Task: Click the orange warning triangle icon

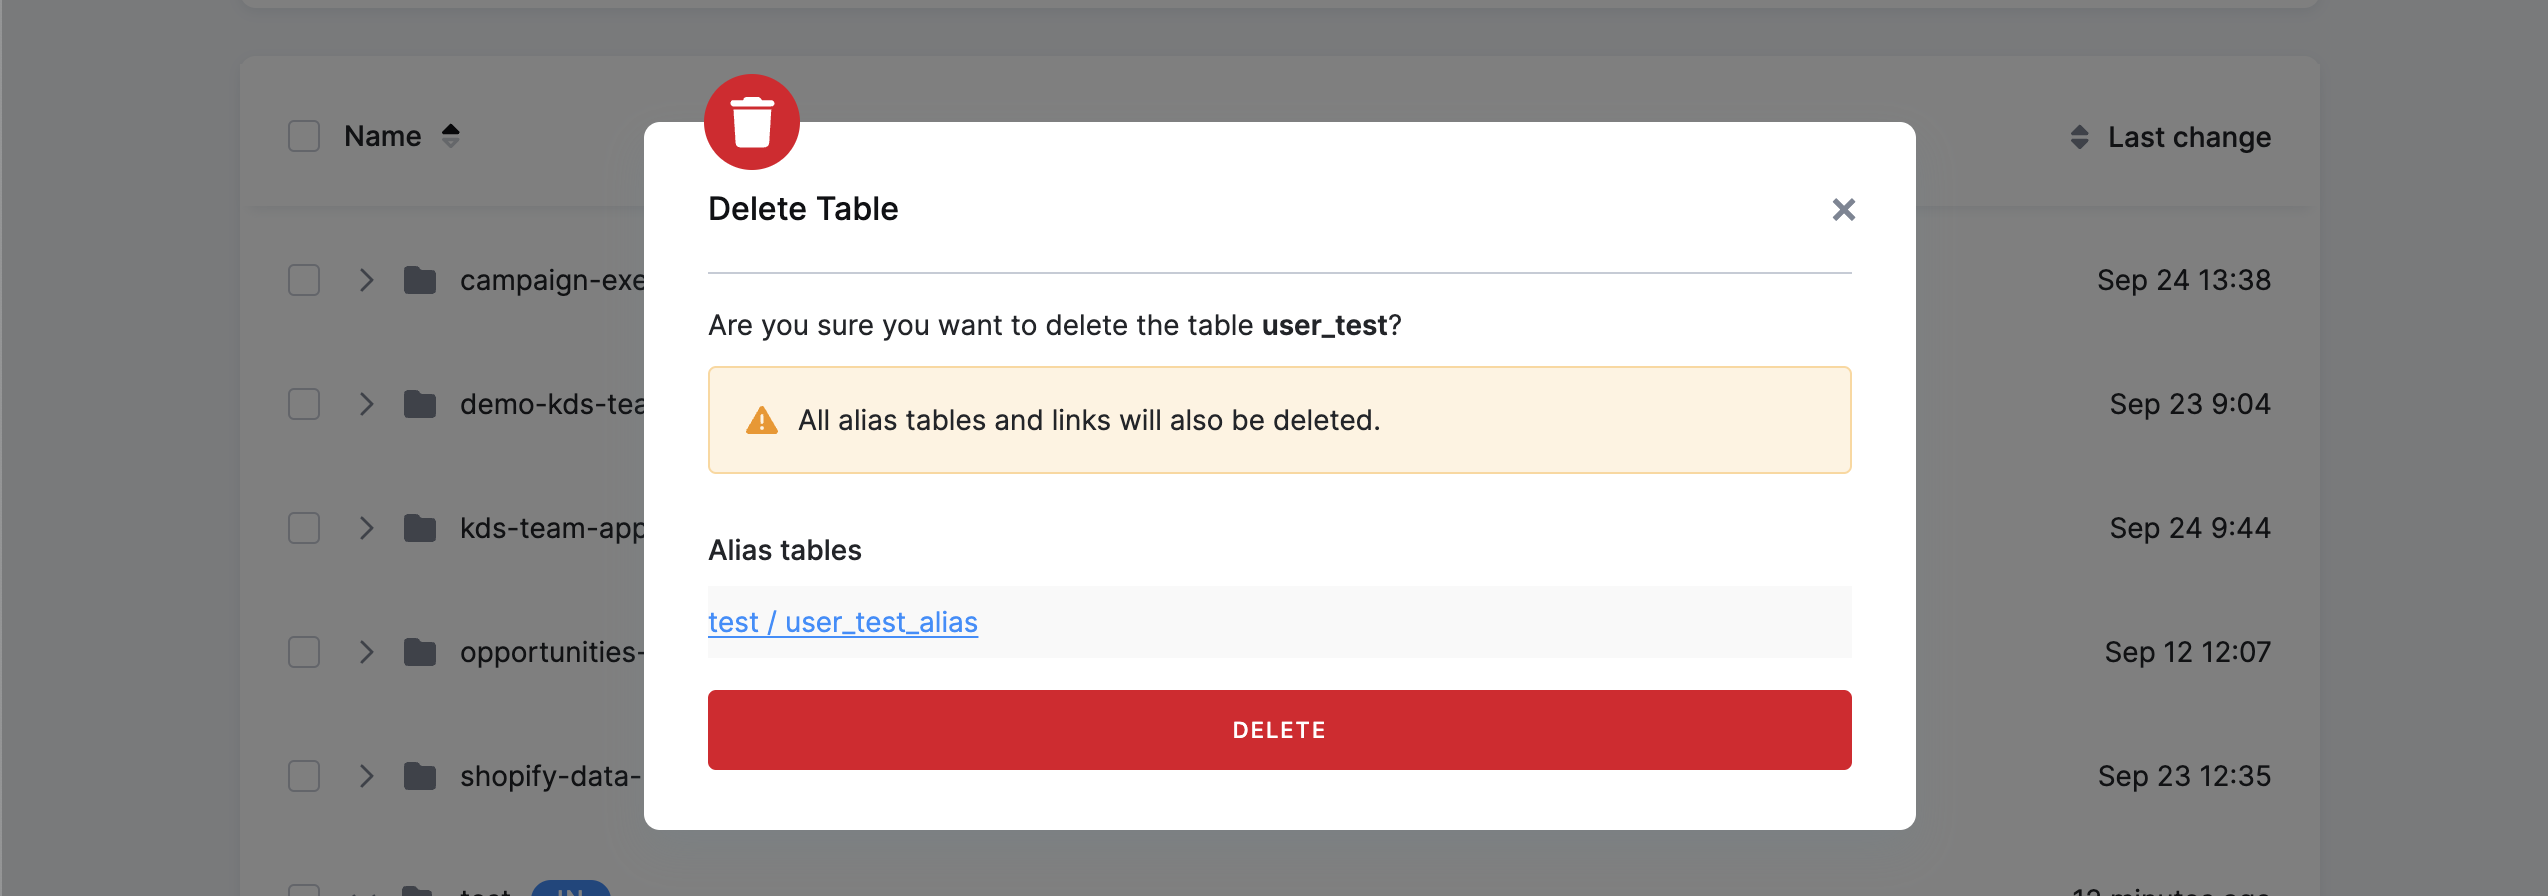Action: [762, 420]
